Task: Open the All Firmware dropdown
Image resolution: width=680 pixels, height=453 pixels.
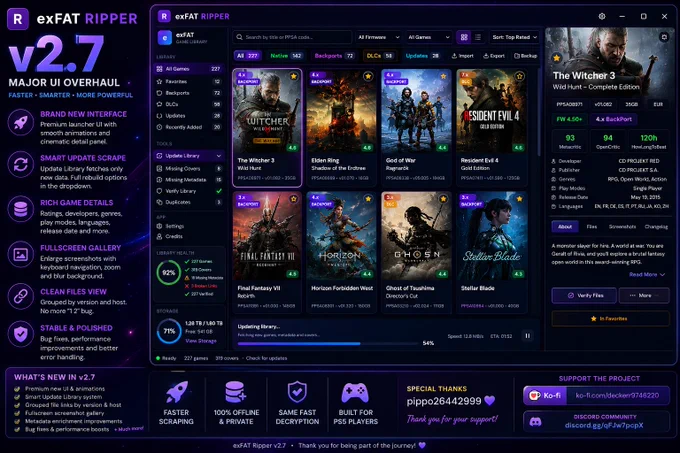Action: (x=378, y=37)
